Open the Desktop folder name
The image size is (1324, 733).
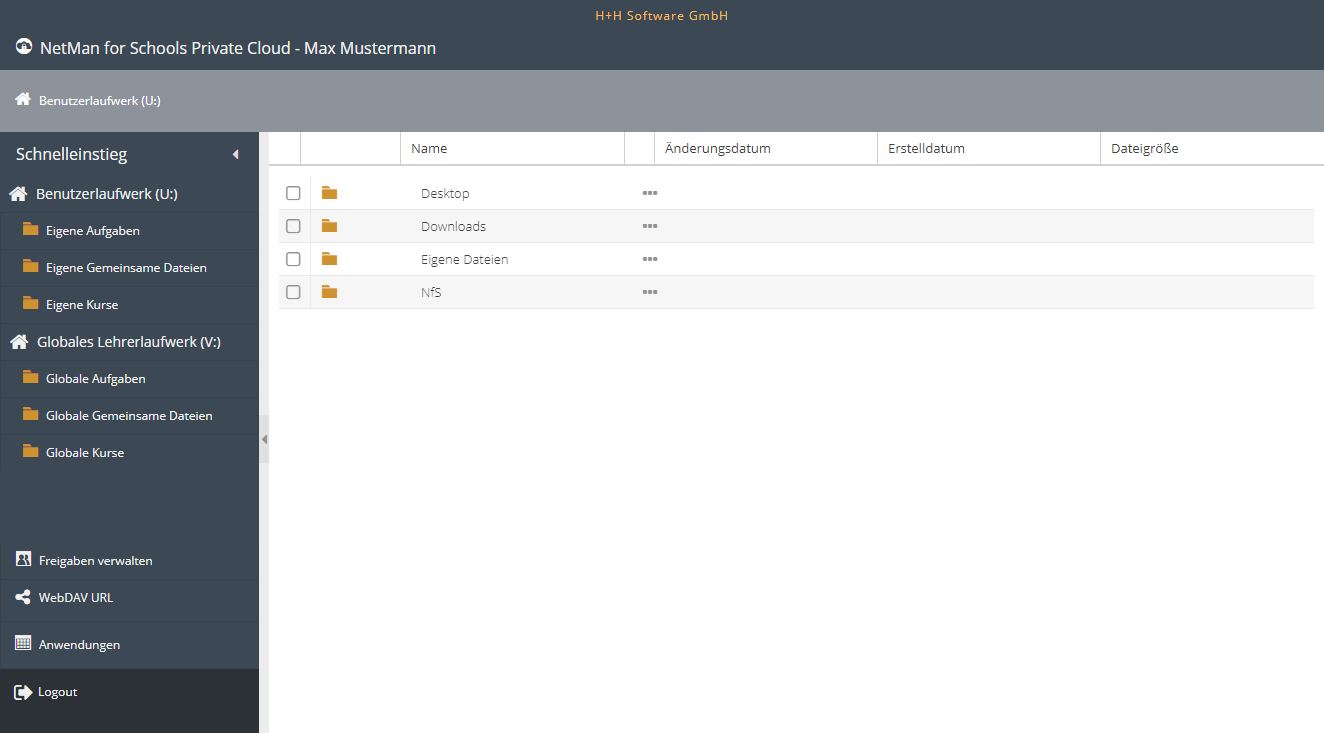click(445, 194)
